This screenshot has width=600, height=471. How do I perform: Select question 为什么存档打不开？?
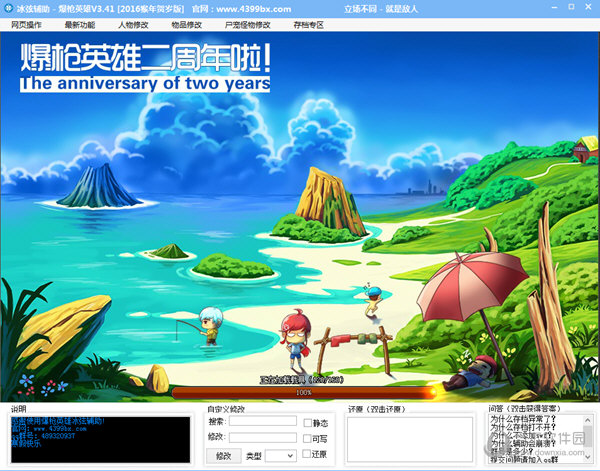pos(523,427)
